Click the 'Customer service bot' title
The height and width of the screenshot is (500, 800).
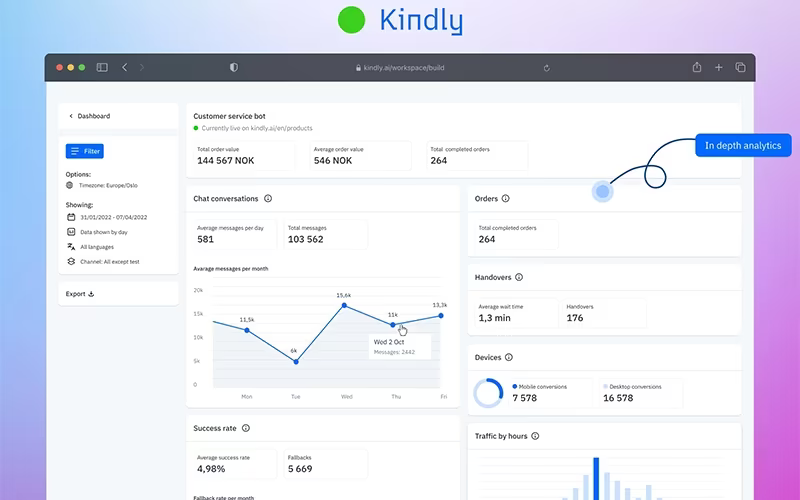[x=229, y=116]
